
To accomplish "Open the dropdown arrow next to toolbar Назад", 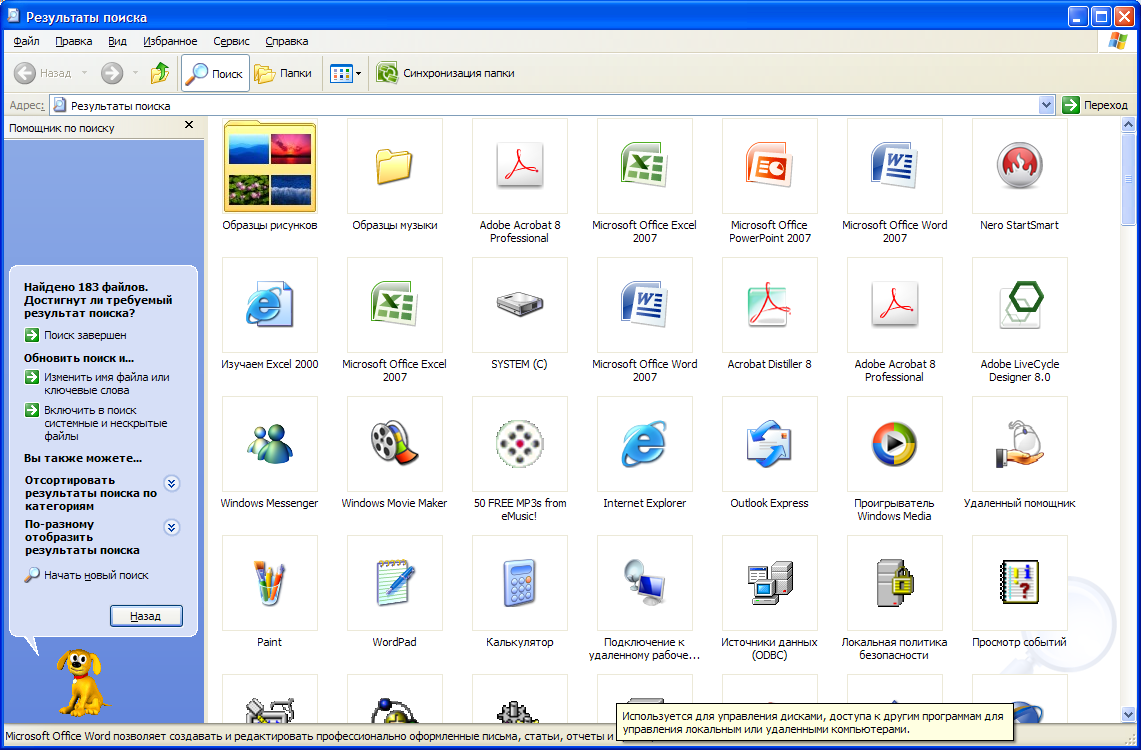I will 84,73.
